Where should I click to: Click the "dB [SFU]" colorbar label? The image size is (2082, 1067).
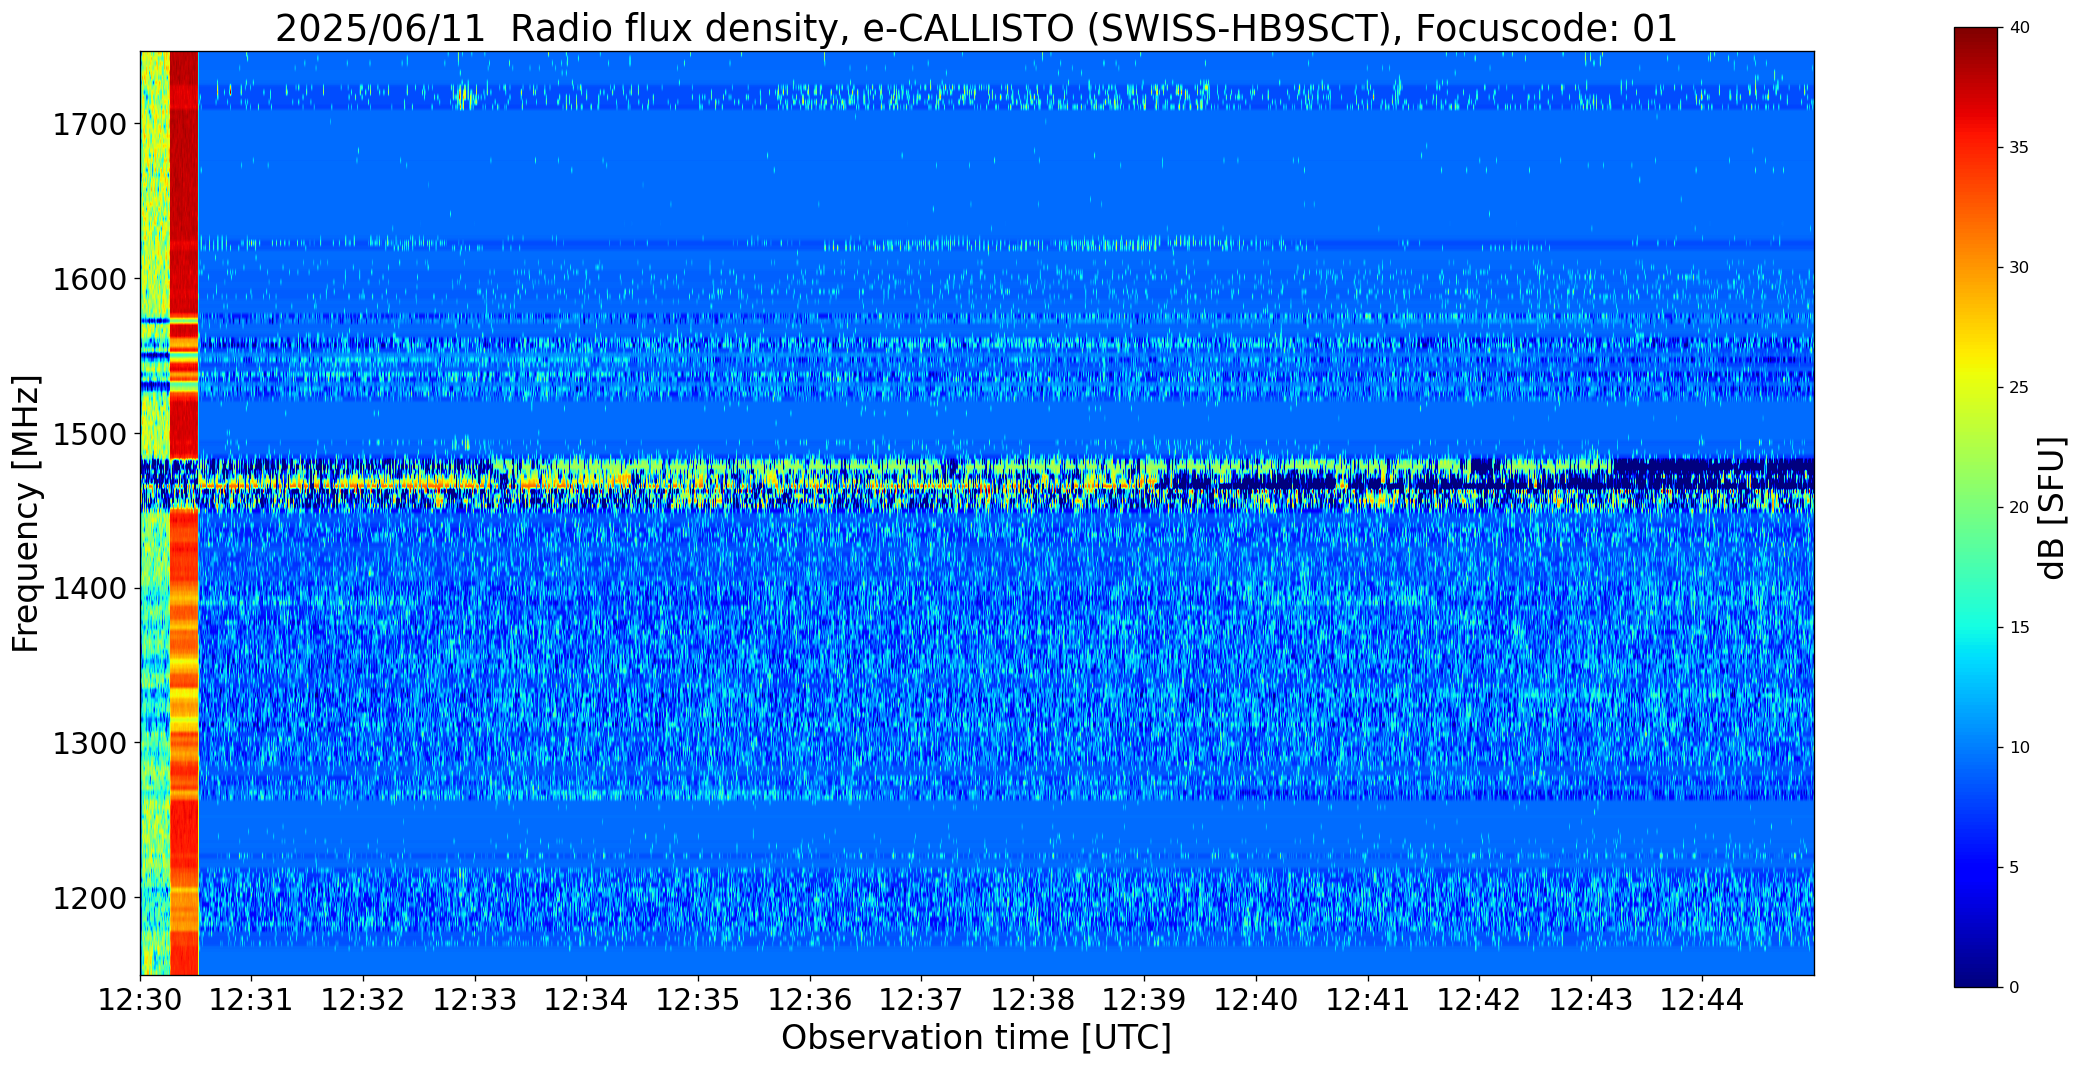[2052, 508]
